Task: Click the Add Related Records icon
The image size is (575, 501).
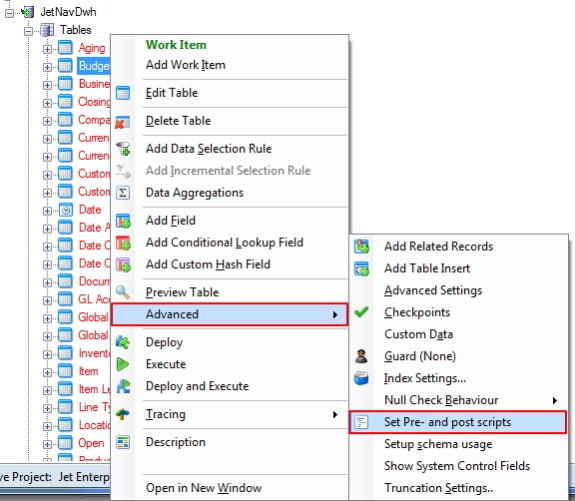Action: 362,246
